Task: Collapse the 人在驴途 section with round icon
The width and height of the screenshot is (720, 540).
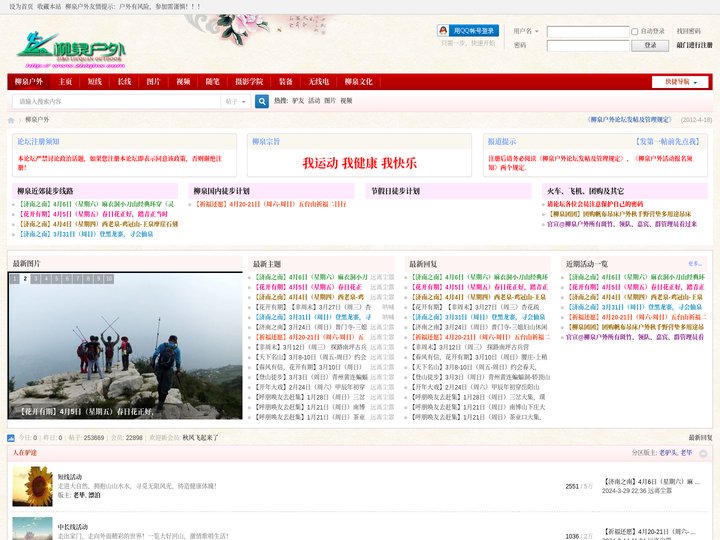Action: [x=703, y=454]
